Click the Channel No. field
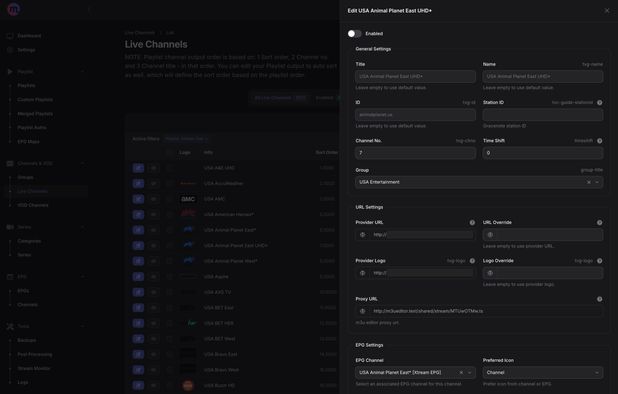 point(415,153)
